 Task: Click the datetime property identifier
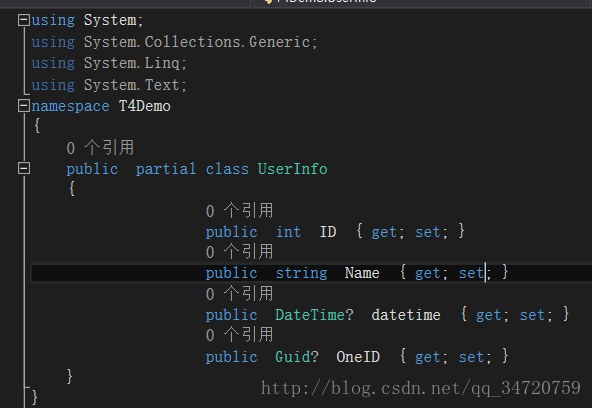tap(406, 315)
